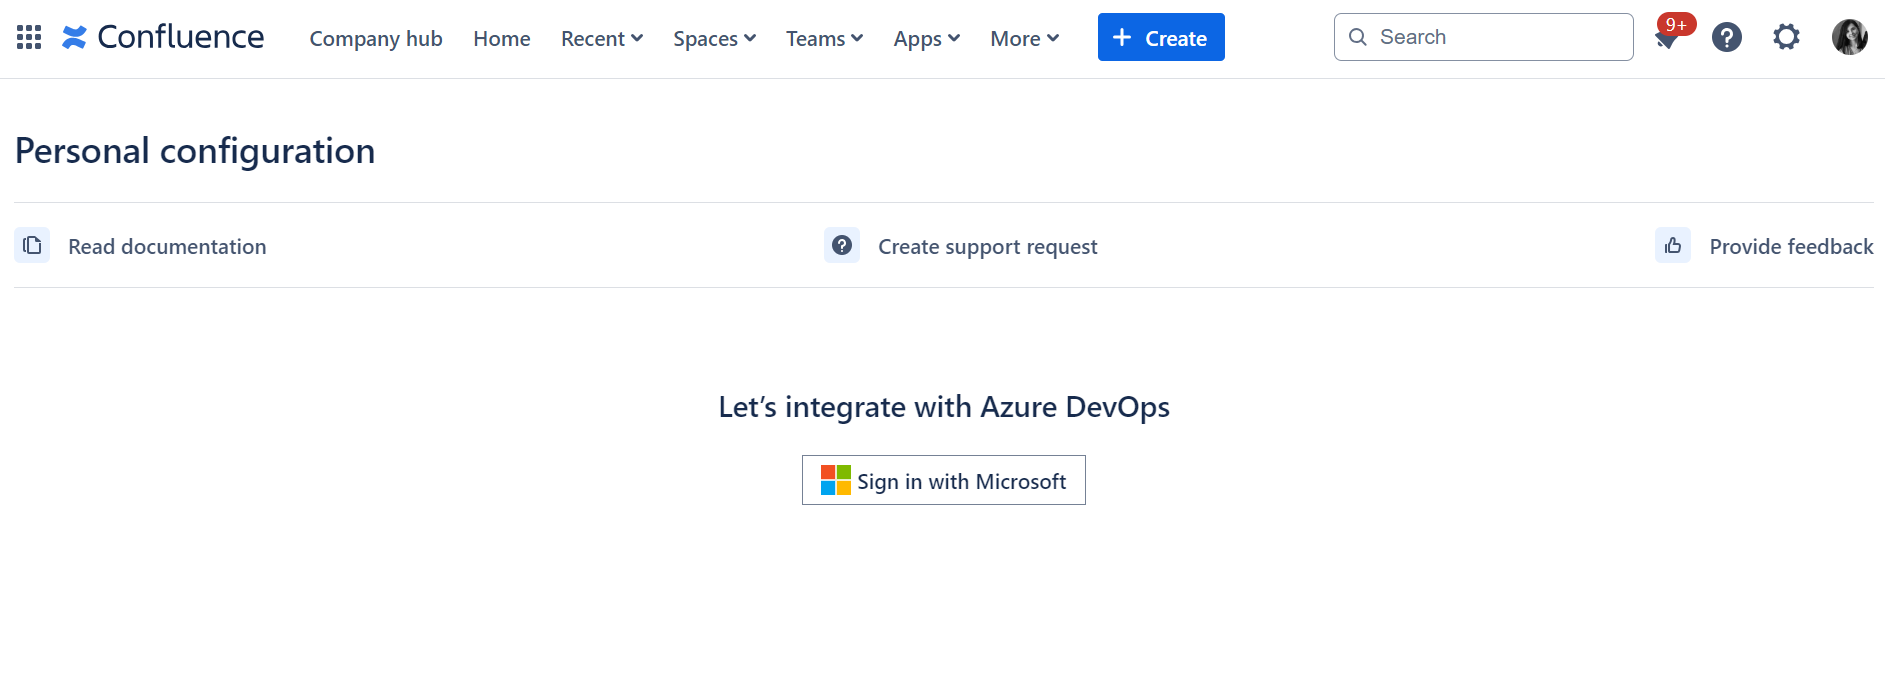Expand the Apps dropdown menu
The height and width of the screenshot is (682, 1885).
point(926,39)
